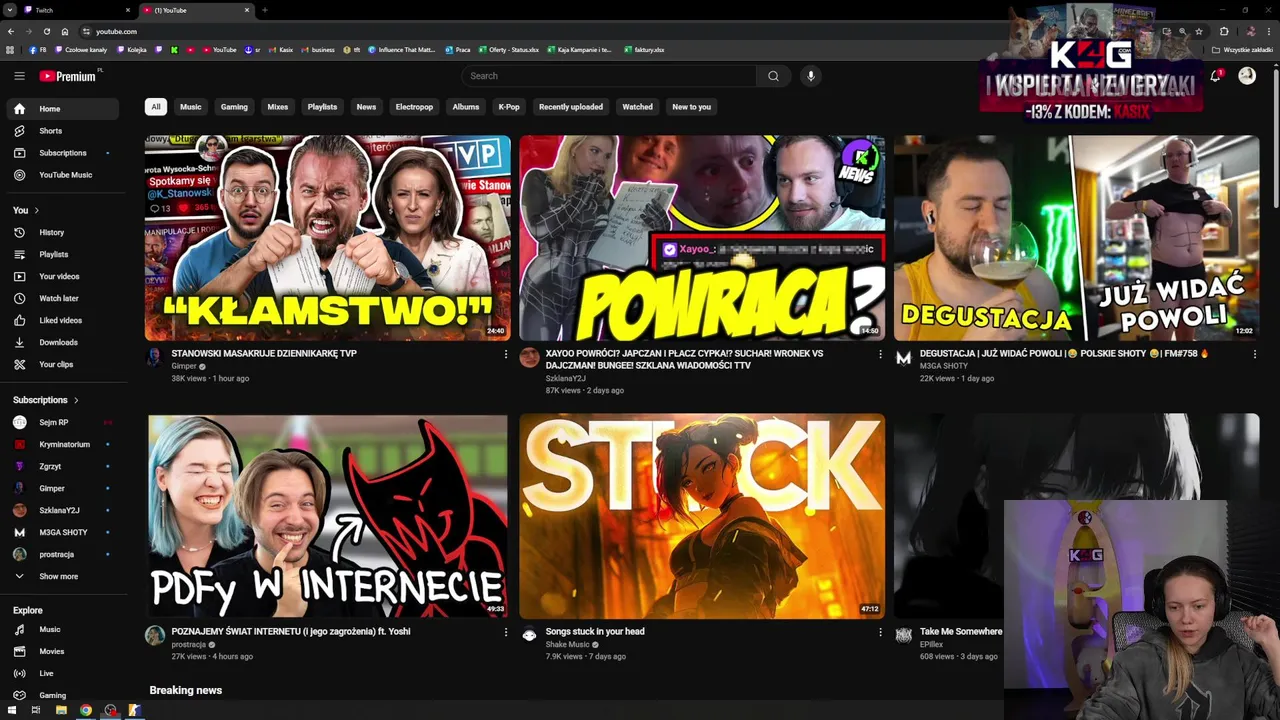Expand Subscriptions section header
This screenshot has width=1280, height=720.
(46, 400)
